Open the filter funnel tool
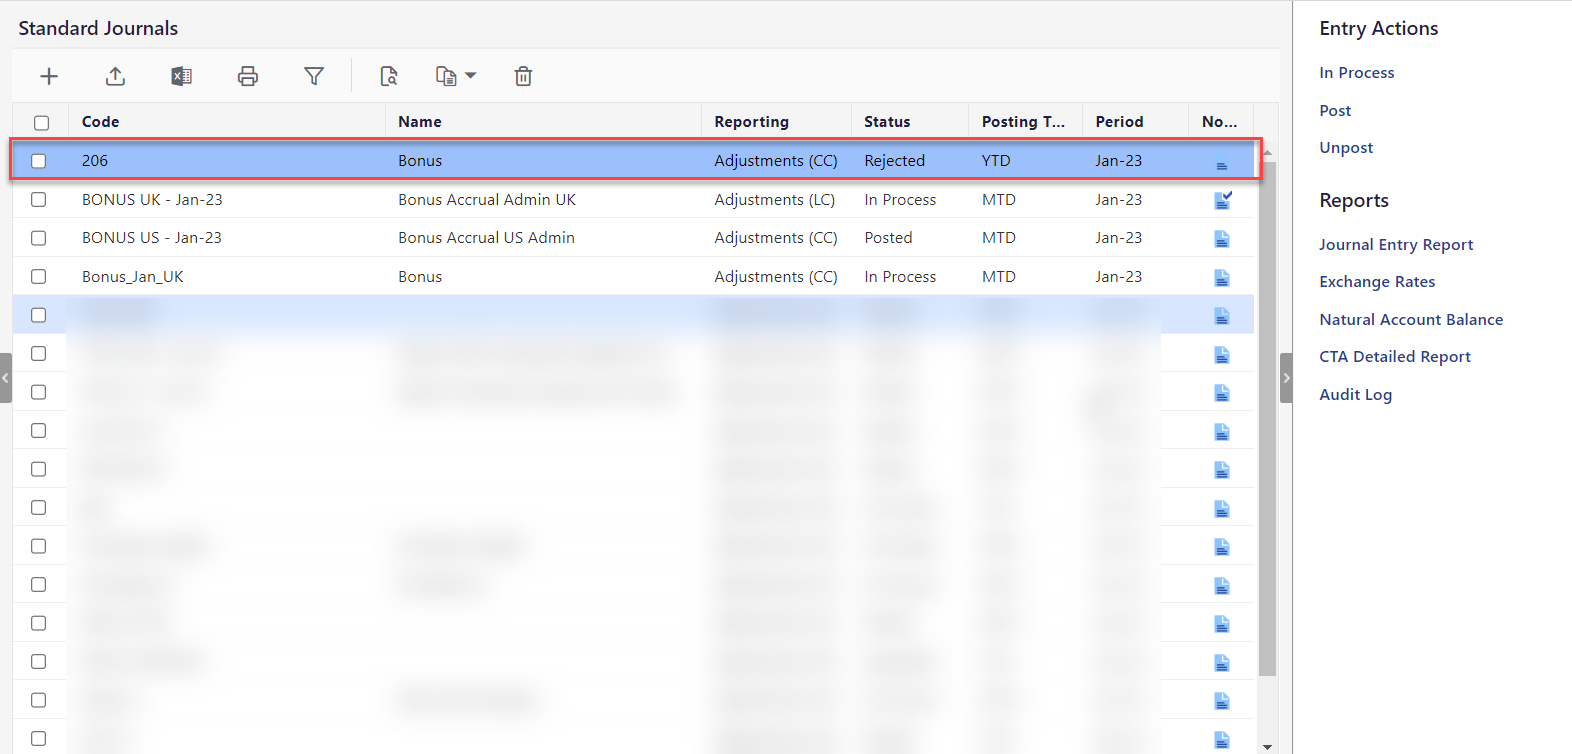1572x754 pixels. click(x=314, y=76)
